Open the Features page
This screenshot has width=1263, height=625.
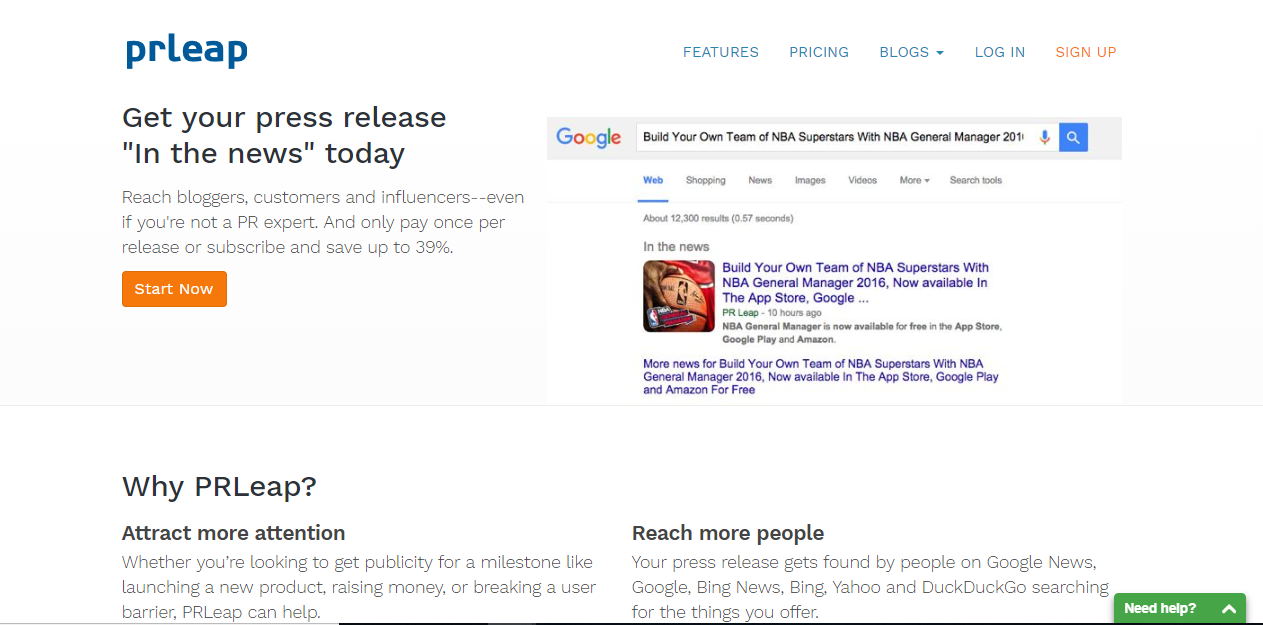(720, 52)
